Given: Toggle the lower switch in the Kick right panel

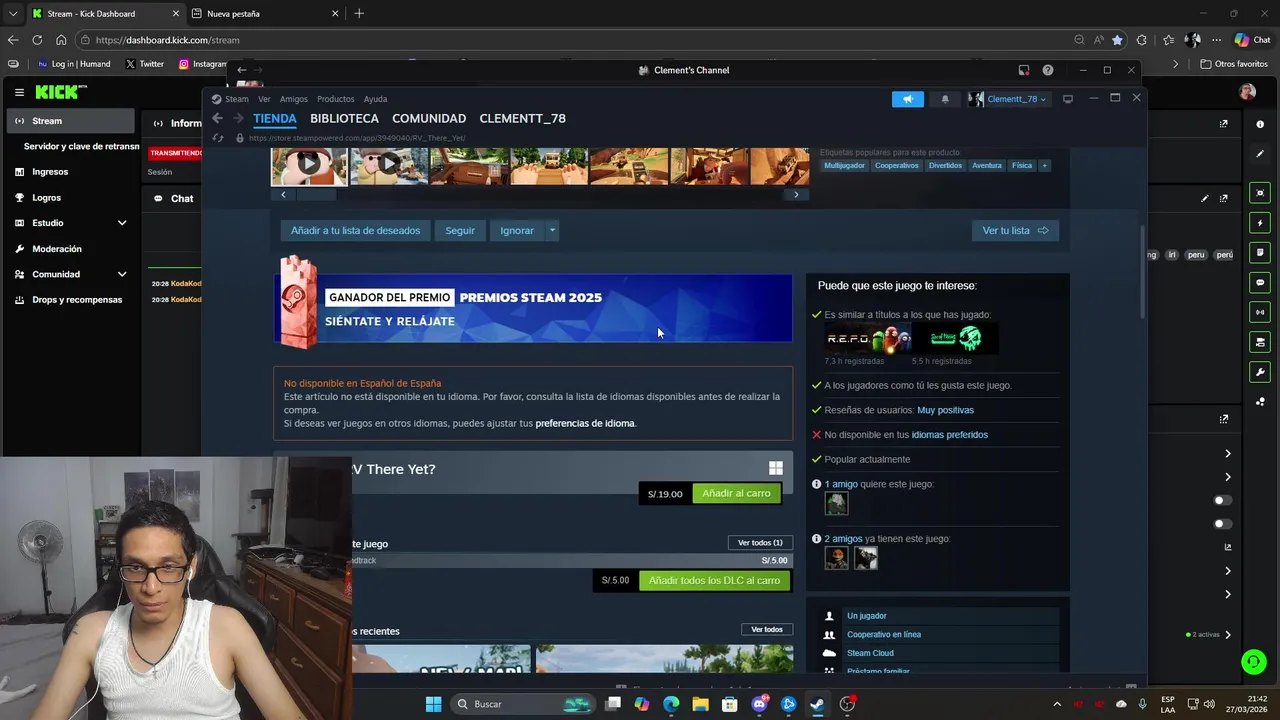Looking at the screenshot, I should point(1222,523).
